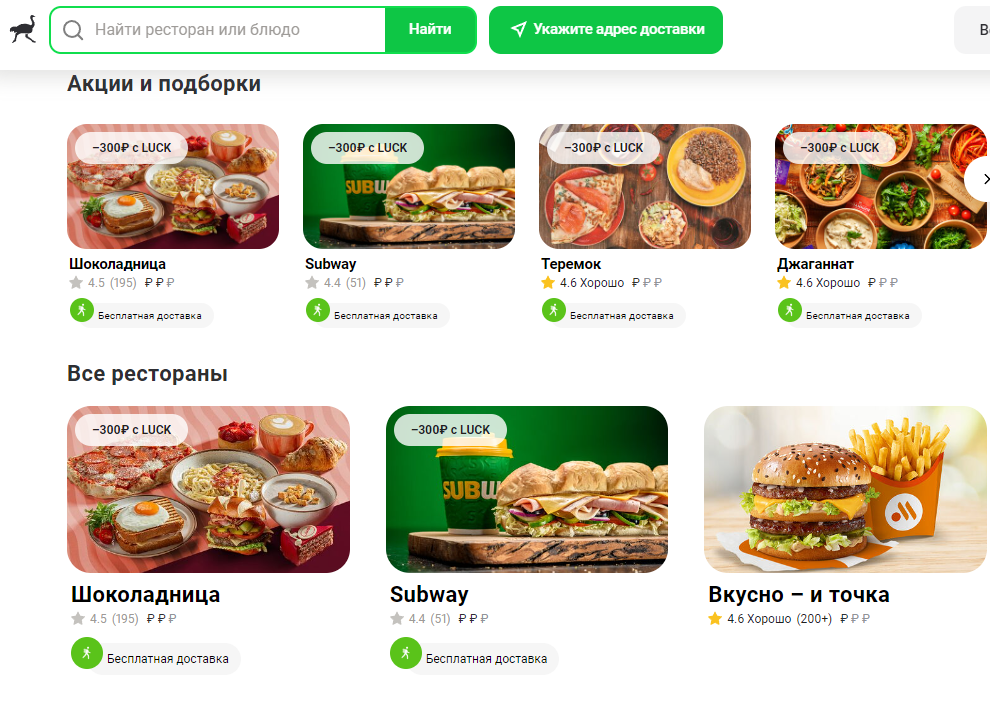
Task: Click the Найти search button
Action: pyautogui.click(x=430, y=30)
